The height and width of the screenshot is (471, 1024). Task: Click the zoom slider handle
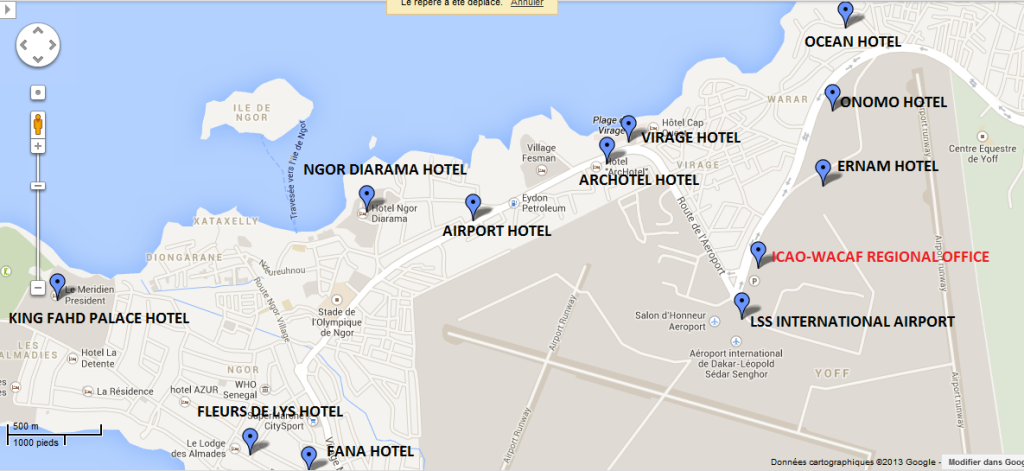point(38,186)
